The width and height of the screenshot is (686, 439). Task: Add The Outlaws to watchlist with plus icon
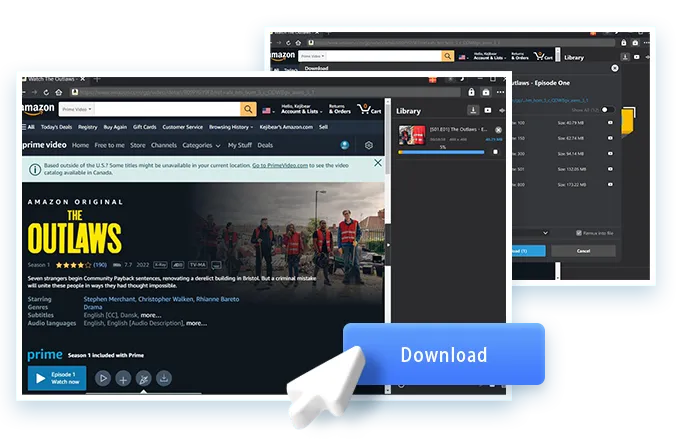[123, 379]
